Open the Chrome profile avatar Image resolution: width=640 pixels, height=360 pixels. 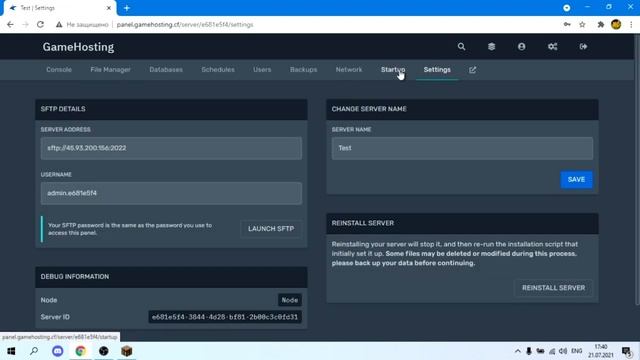616,24
